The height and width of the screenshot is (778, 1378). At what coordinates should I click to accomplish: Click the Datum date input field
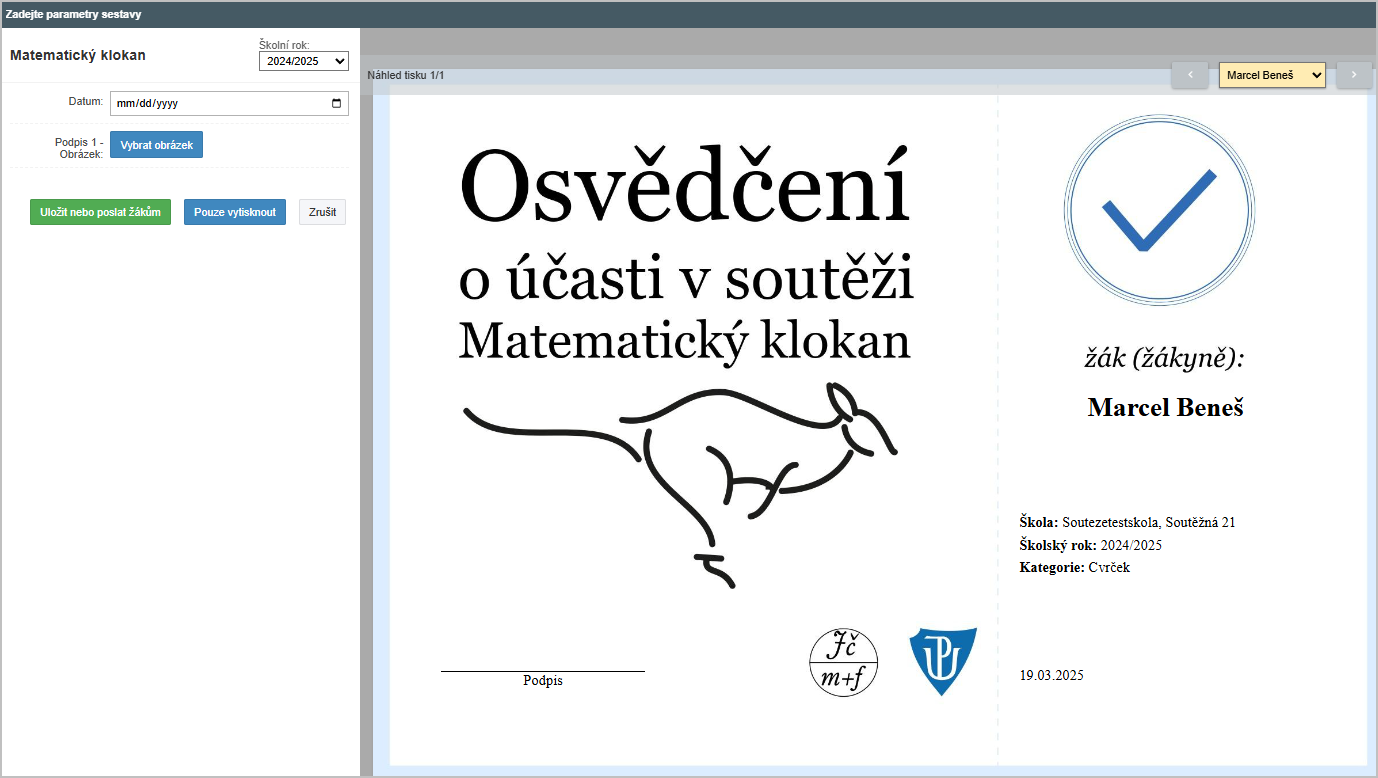pyautogui.click(x=229, y=103)
